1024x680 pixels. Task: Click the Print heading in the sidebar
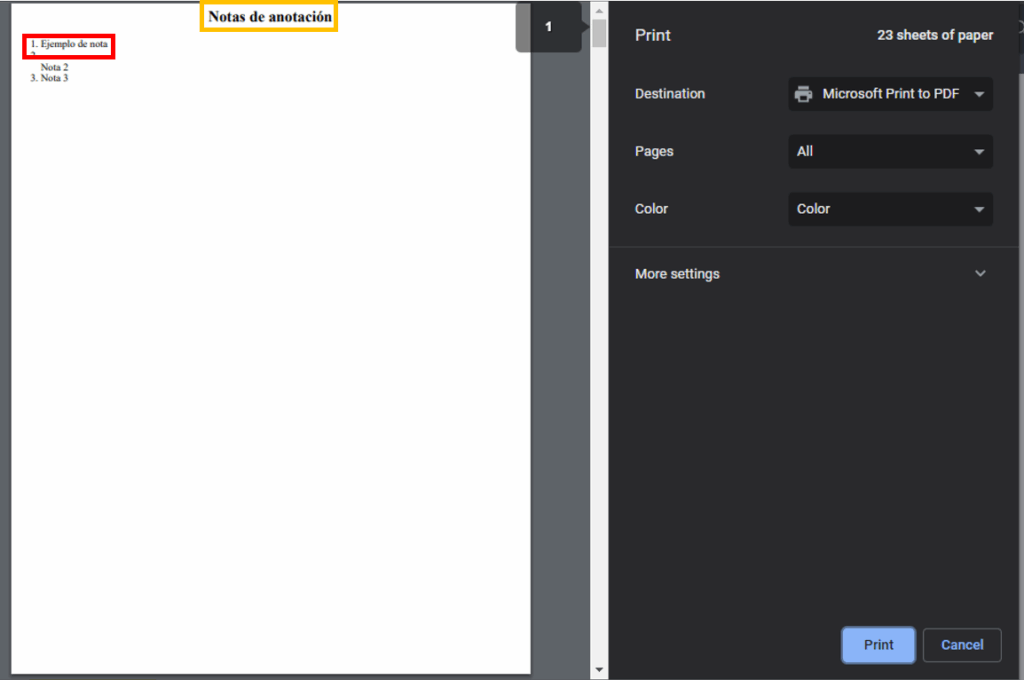pyautogui.click(x=652, y=35)
